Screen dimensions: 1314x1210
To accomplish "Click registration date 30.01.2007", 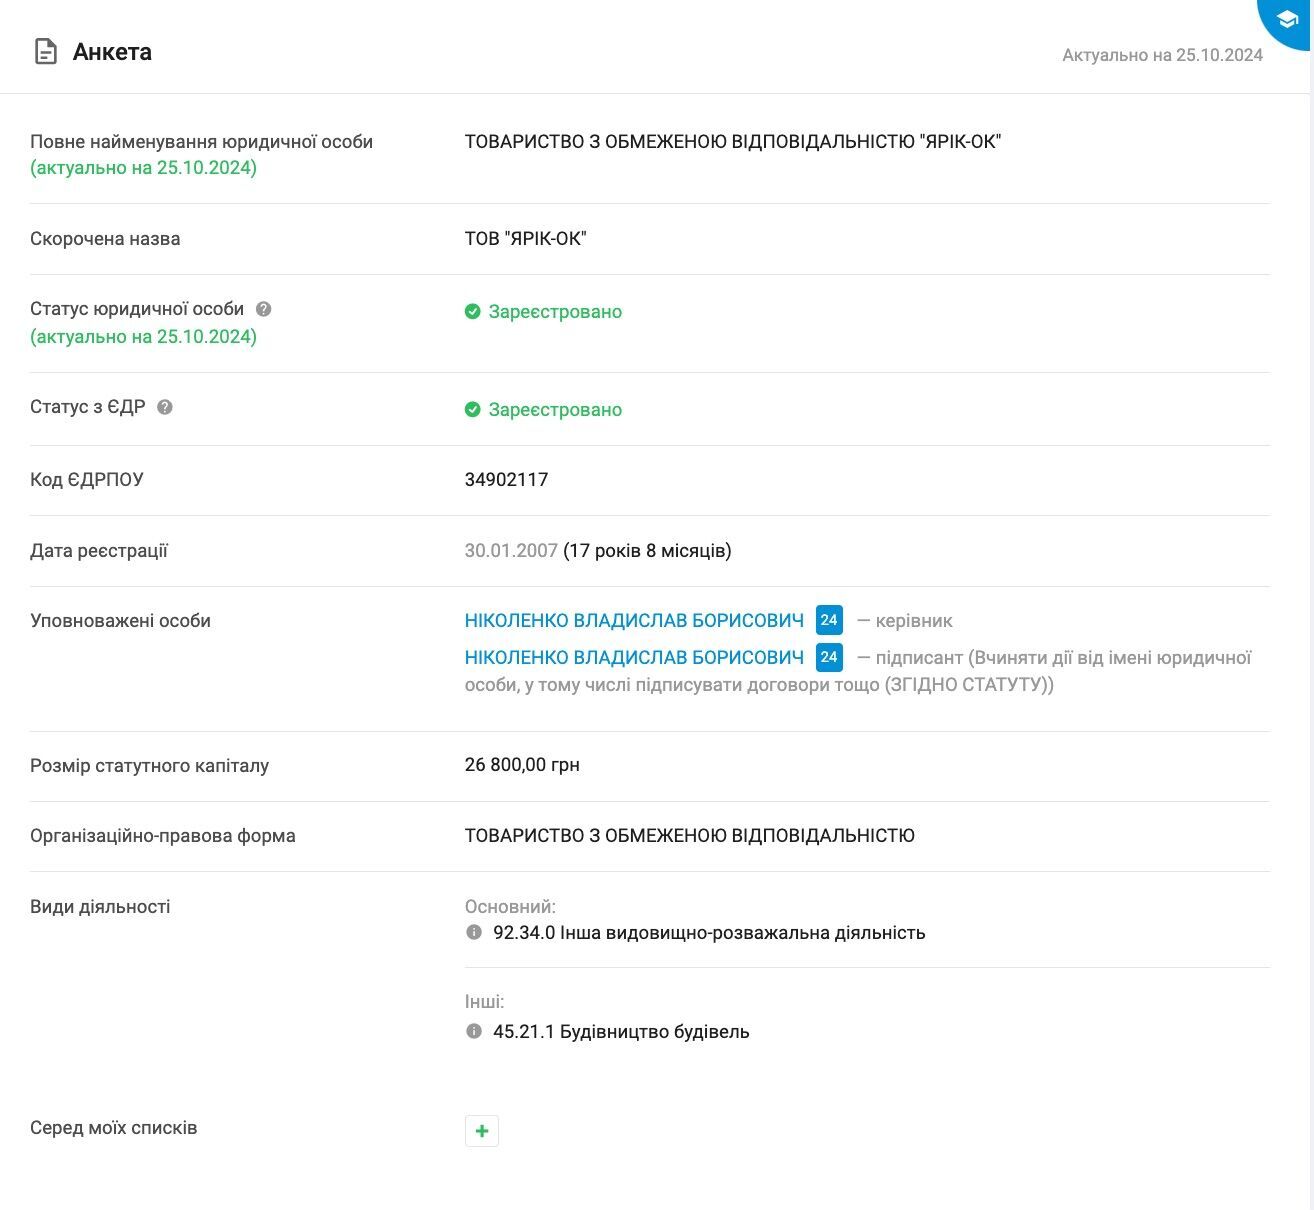I will pos(511,551).
